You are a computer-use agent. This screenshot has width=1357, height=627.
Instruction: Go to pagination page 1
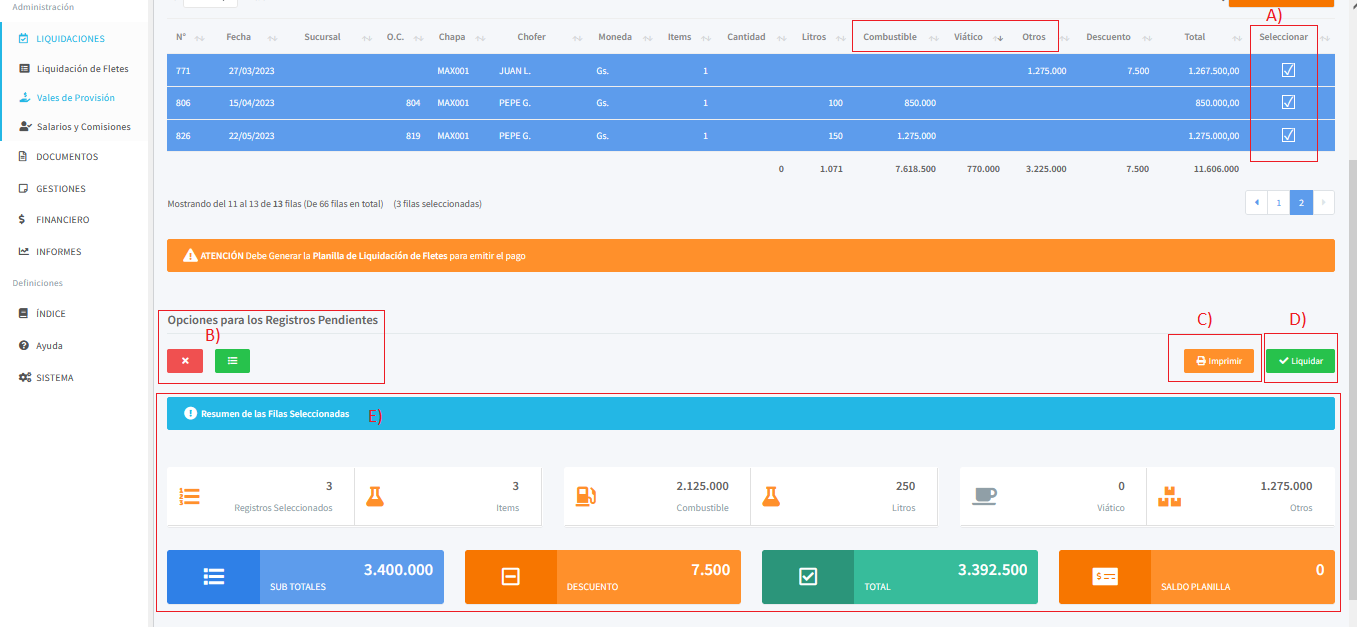[x=1278, y=203]
